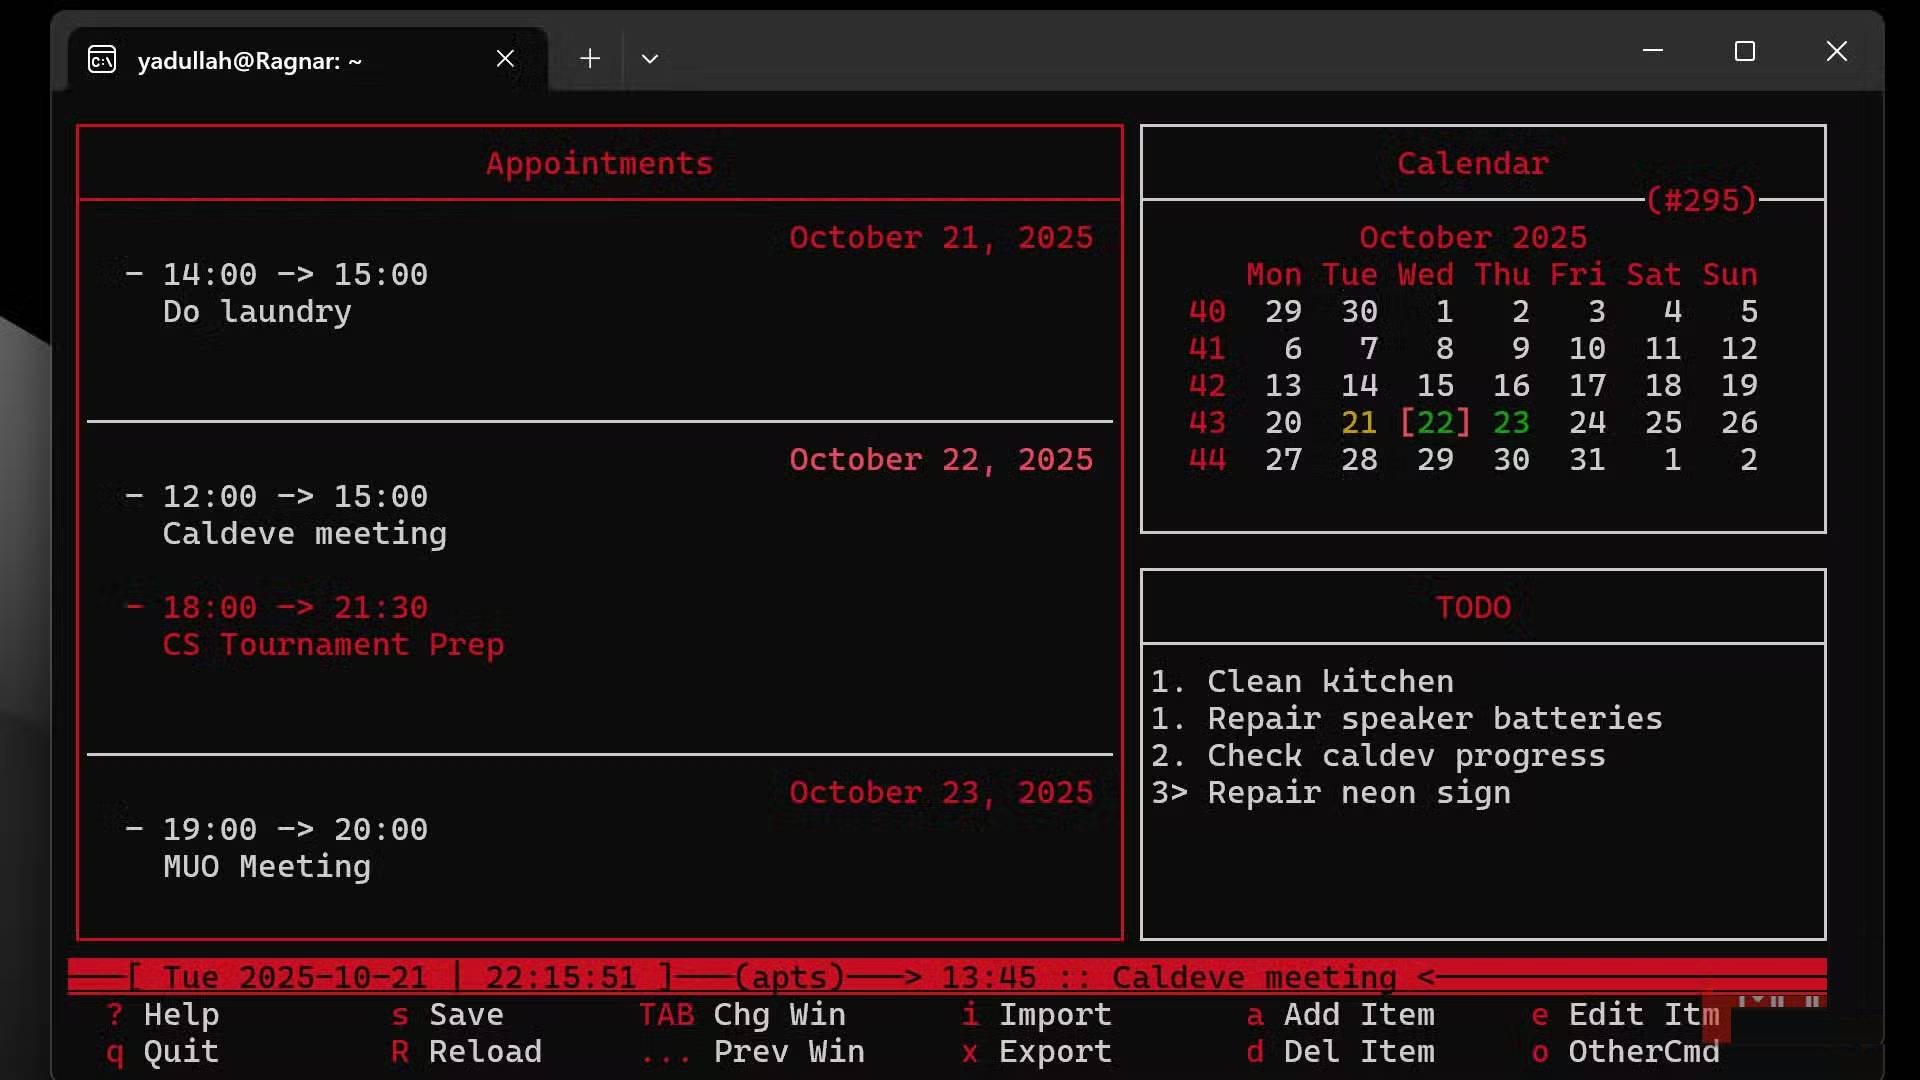The height and width of the screenshot is (1080, 1920).
Task: Click the Del Item command
Action: (x=1359, y=1051)
